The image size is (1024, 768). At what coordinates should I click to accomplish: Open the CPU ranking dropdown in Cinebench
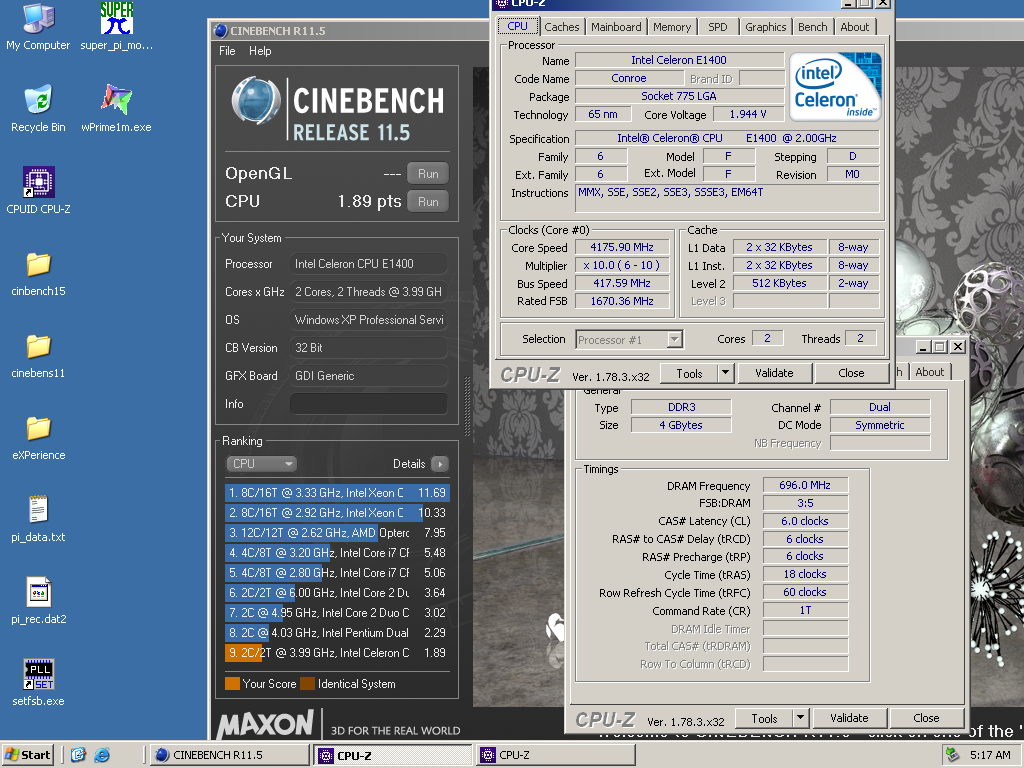(x=261, y=464)
